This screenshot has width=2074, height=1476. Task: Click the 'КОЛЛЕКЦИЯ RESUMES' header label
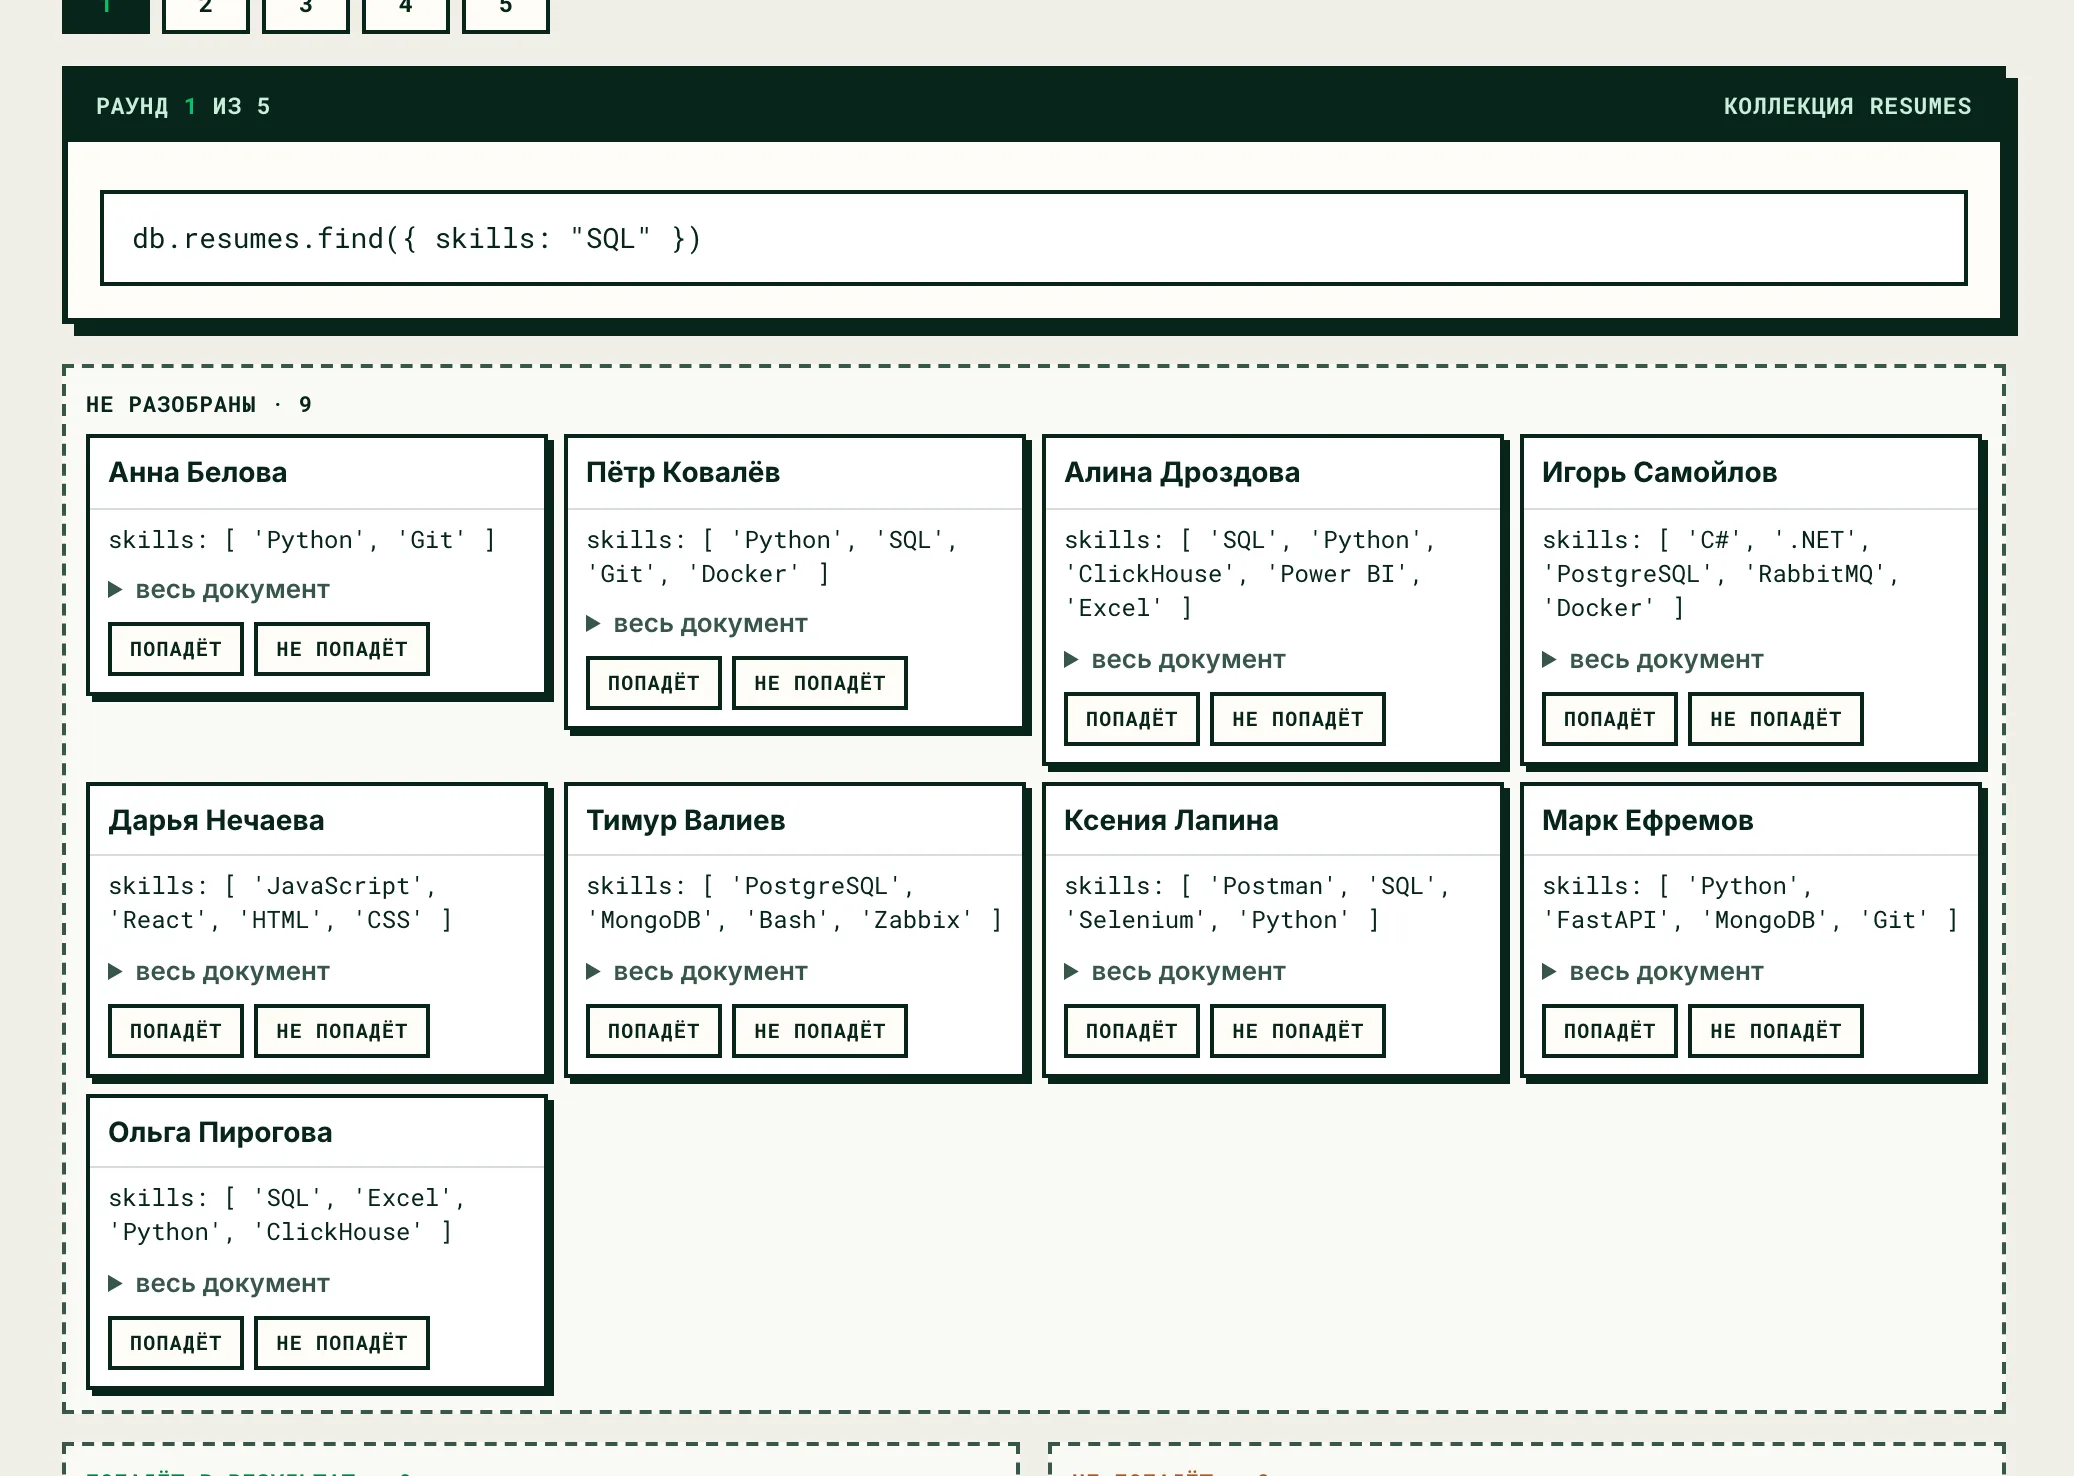pos(1847,107)
